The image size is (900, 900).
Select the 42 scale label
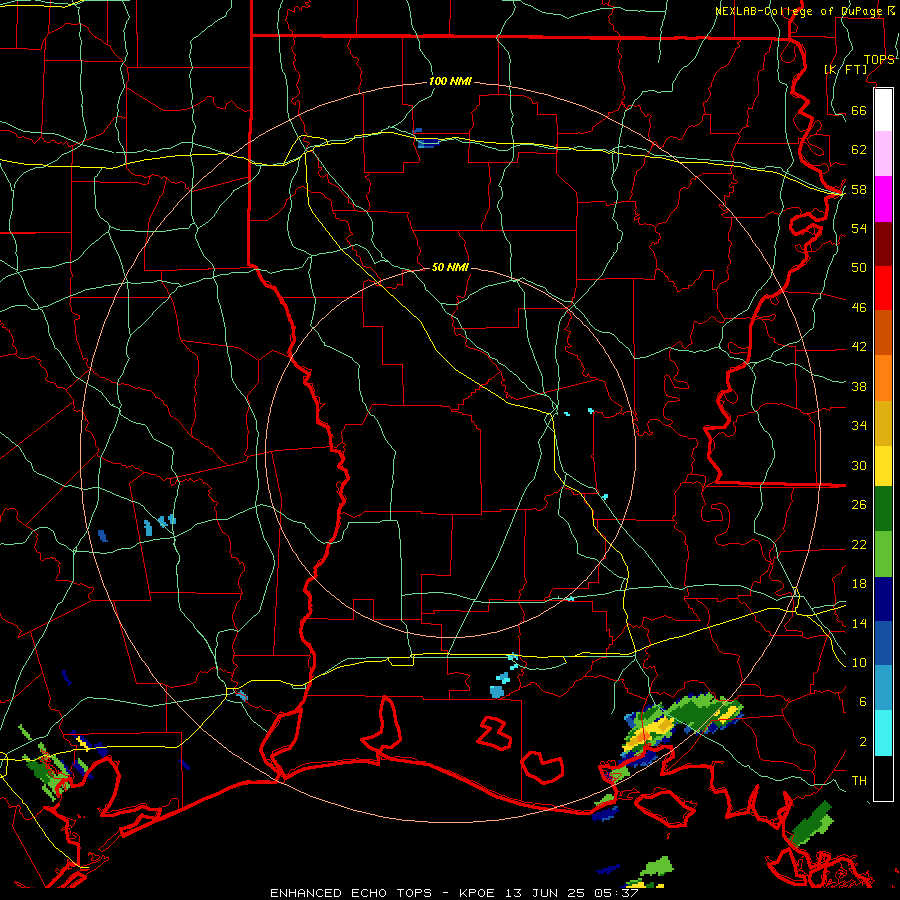point(859,347)
